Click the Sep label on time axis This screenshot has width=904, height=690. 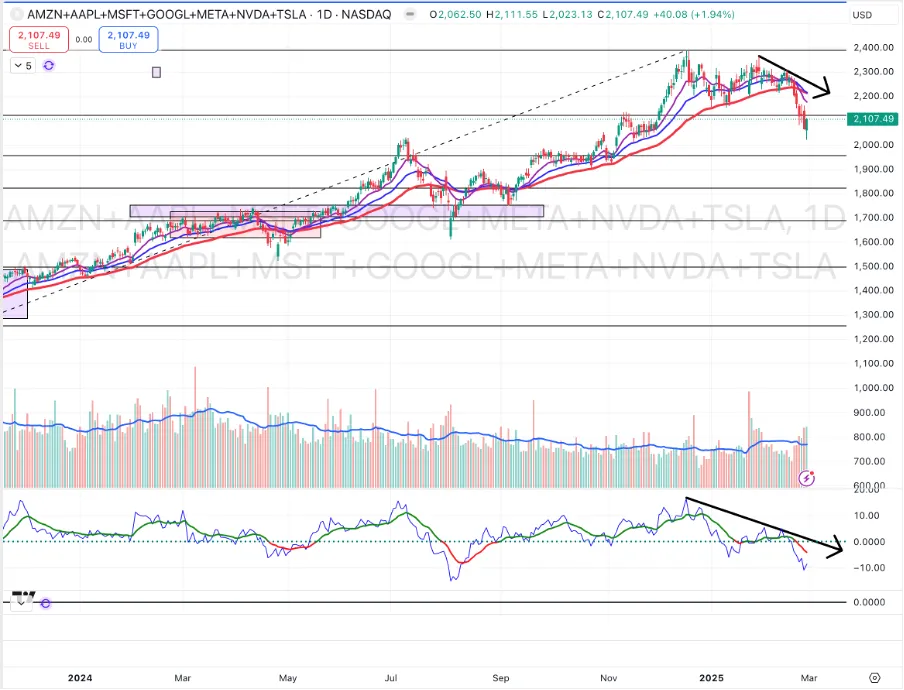pyautogui.click(x=500, y=678)
